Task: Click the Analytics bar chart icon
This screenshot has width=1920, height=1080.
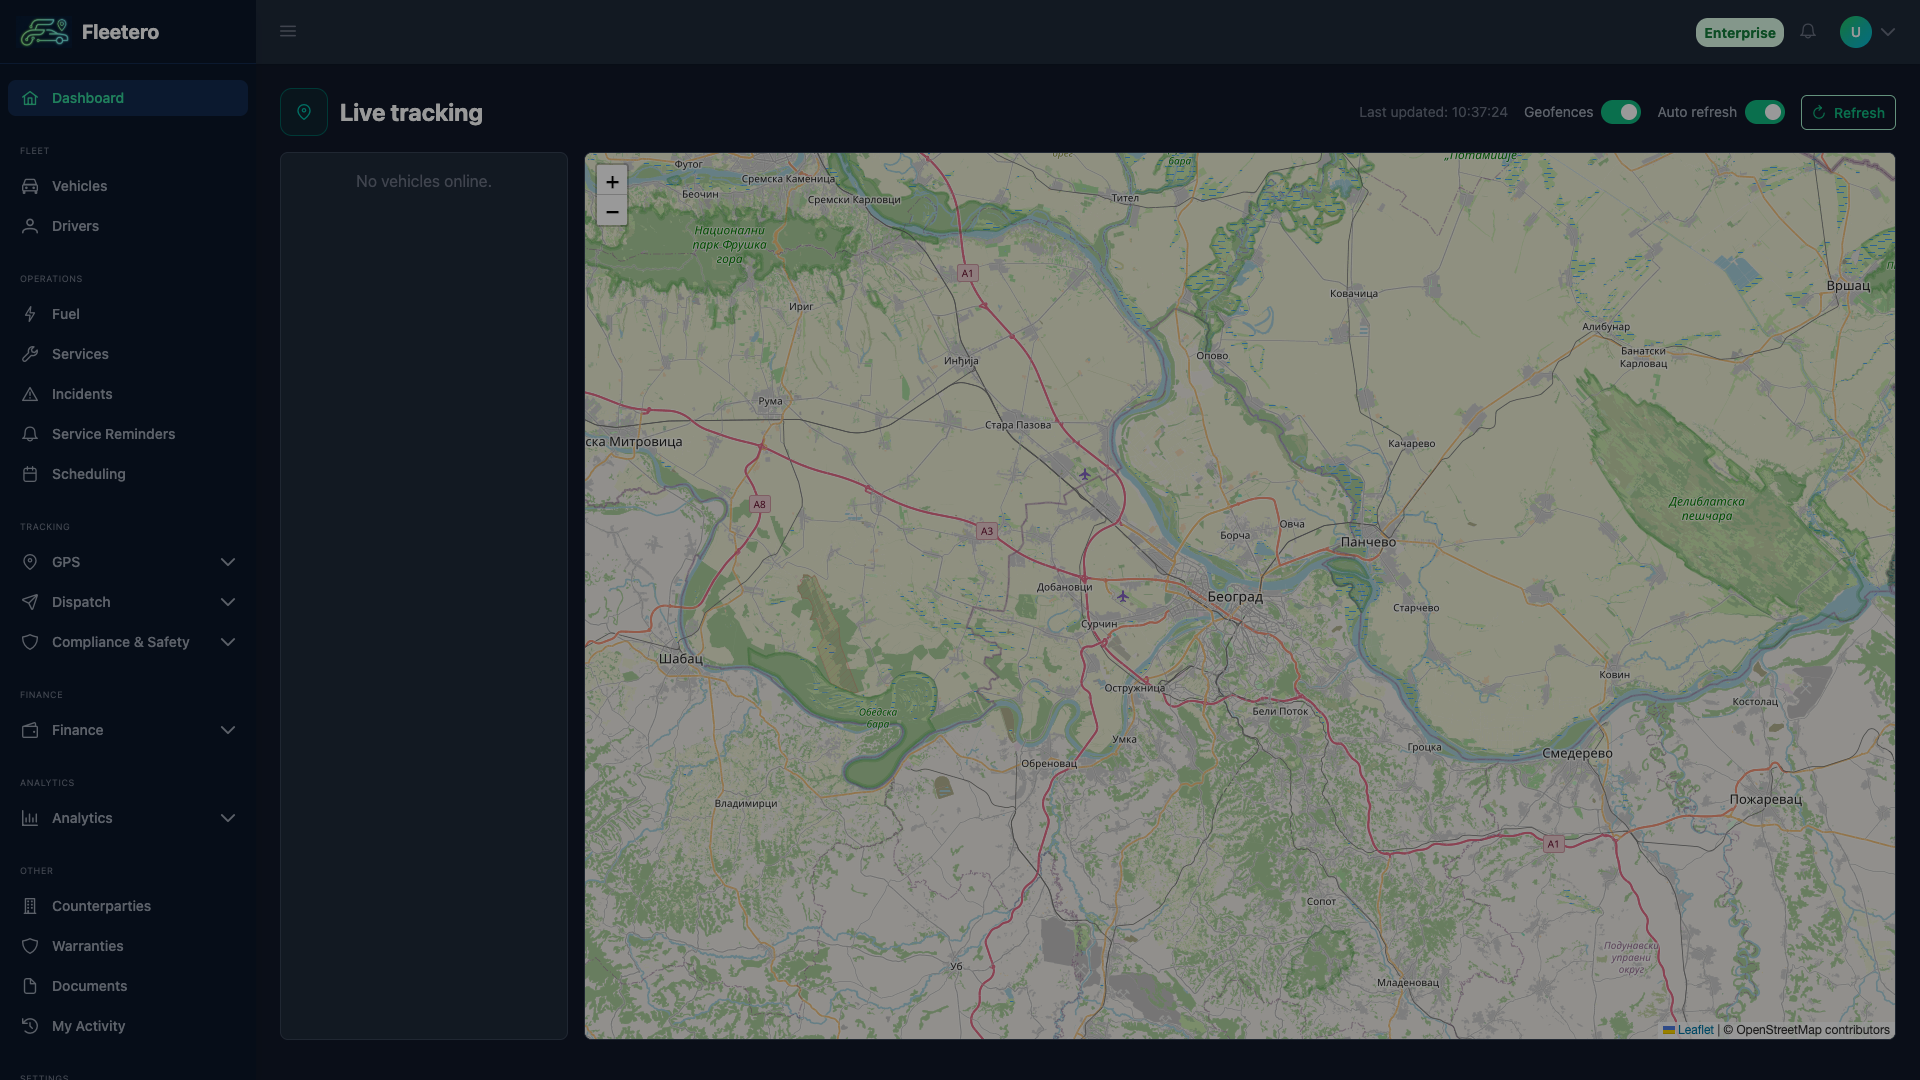Action: [x=30, y=818]
